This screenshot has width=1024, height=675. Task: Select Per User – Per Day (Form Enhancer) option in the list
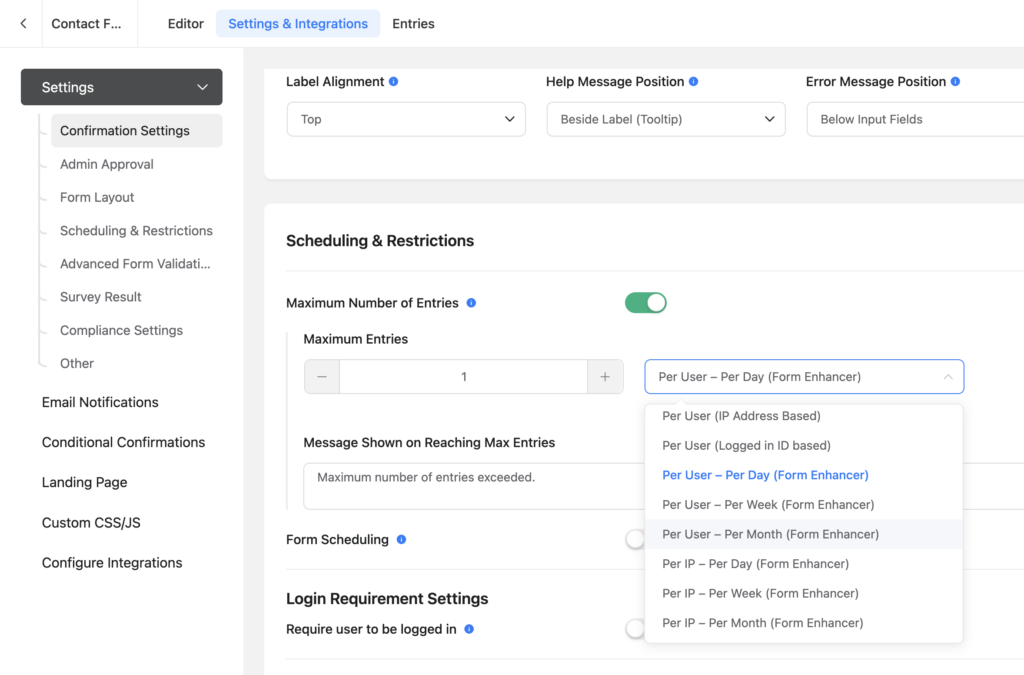[x=803, y=475]
